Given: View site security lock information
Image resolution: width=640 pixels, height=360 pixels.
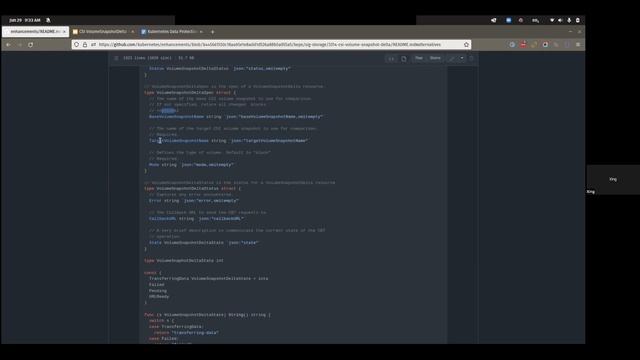Looking at the screenshot, I should click(x=85, y=44).
